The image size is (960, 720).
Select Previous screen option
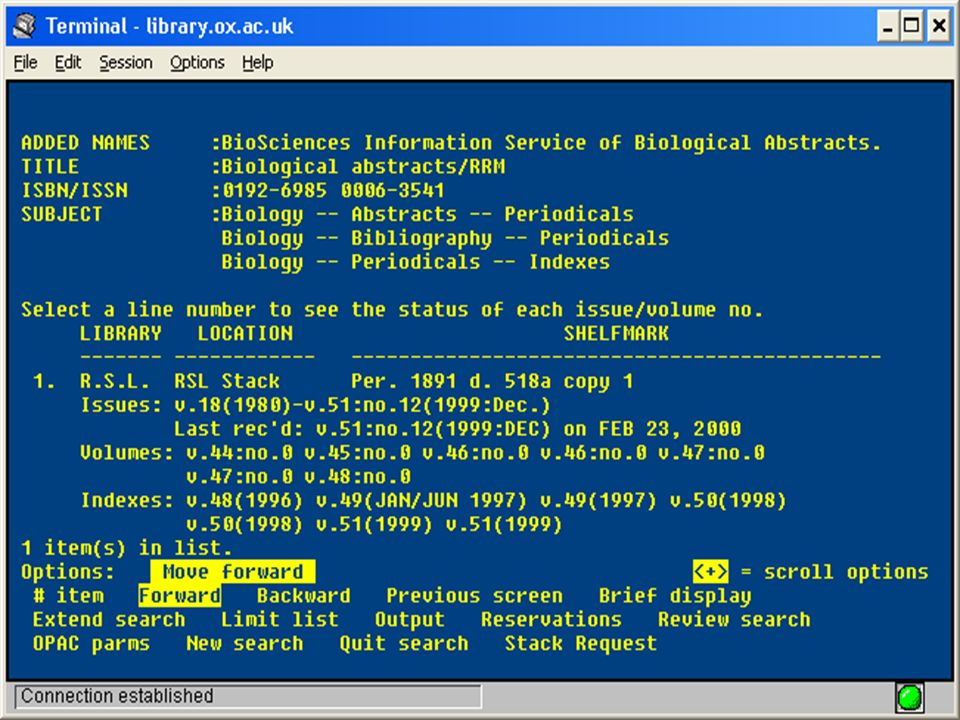click(474, 596)
